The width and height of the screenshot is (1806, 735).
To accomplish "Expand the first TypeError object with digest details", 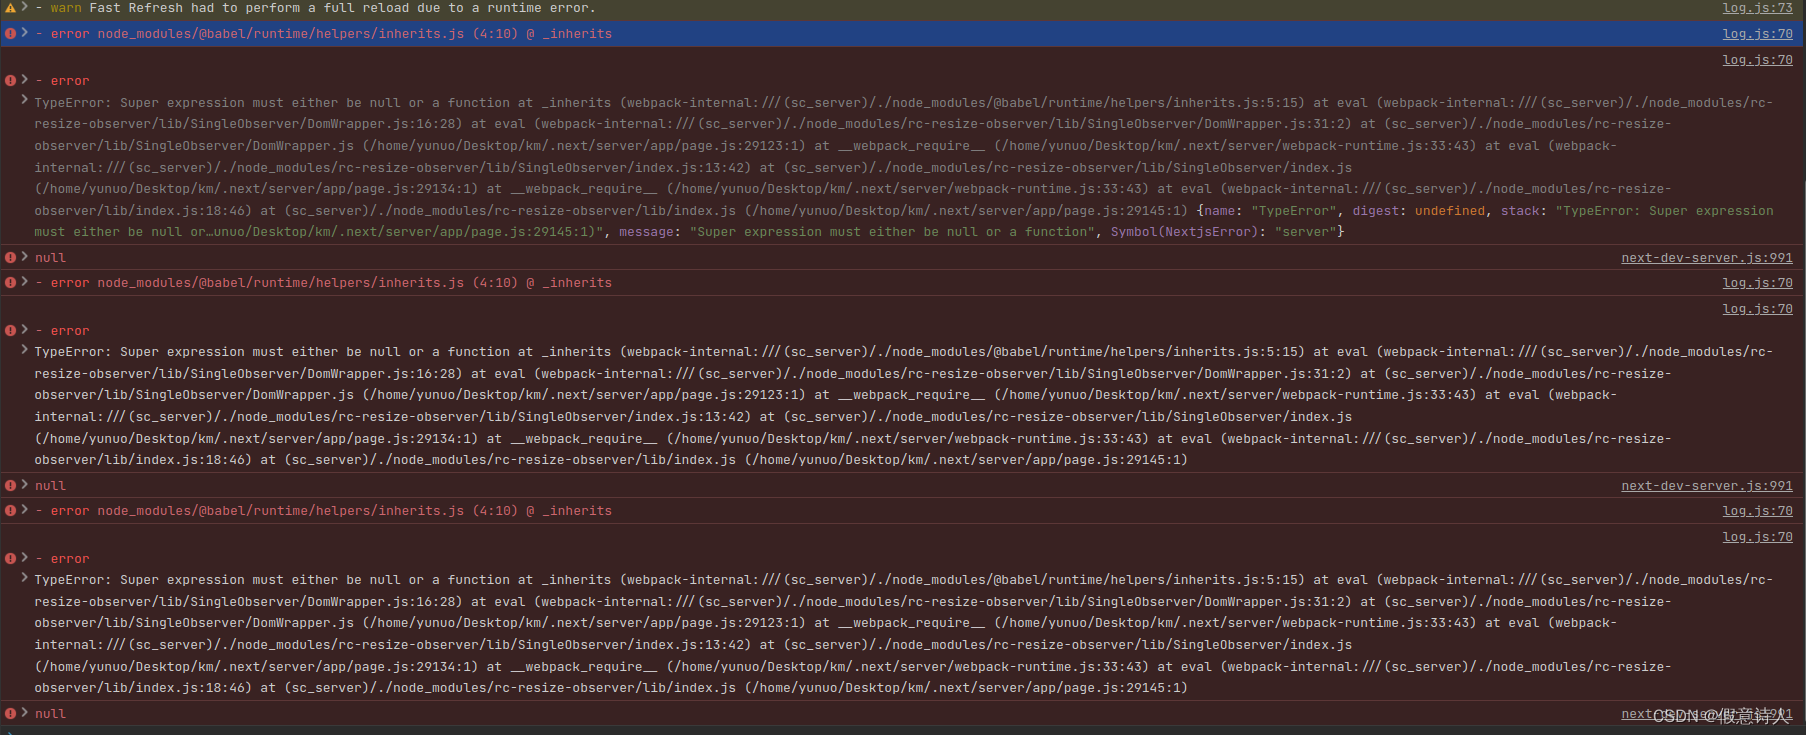I will 25,100.
